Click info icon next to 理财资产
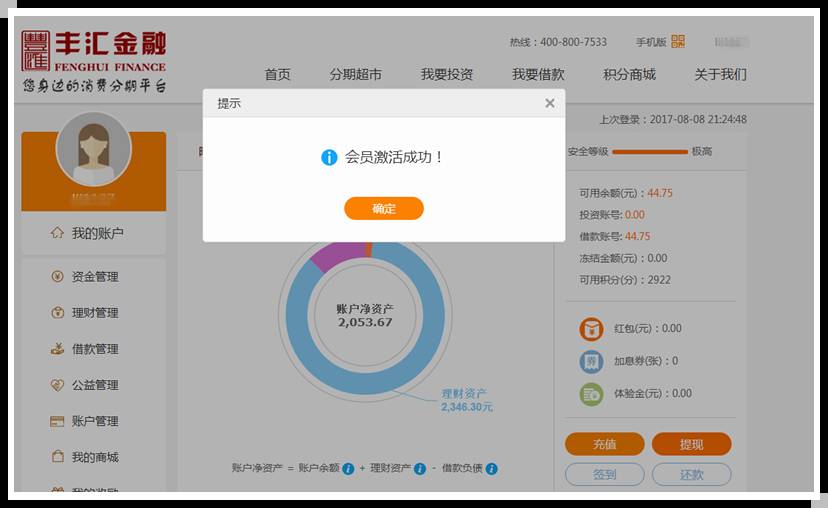828x508 pixels. (x=420, y=468)
